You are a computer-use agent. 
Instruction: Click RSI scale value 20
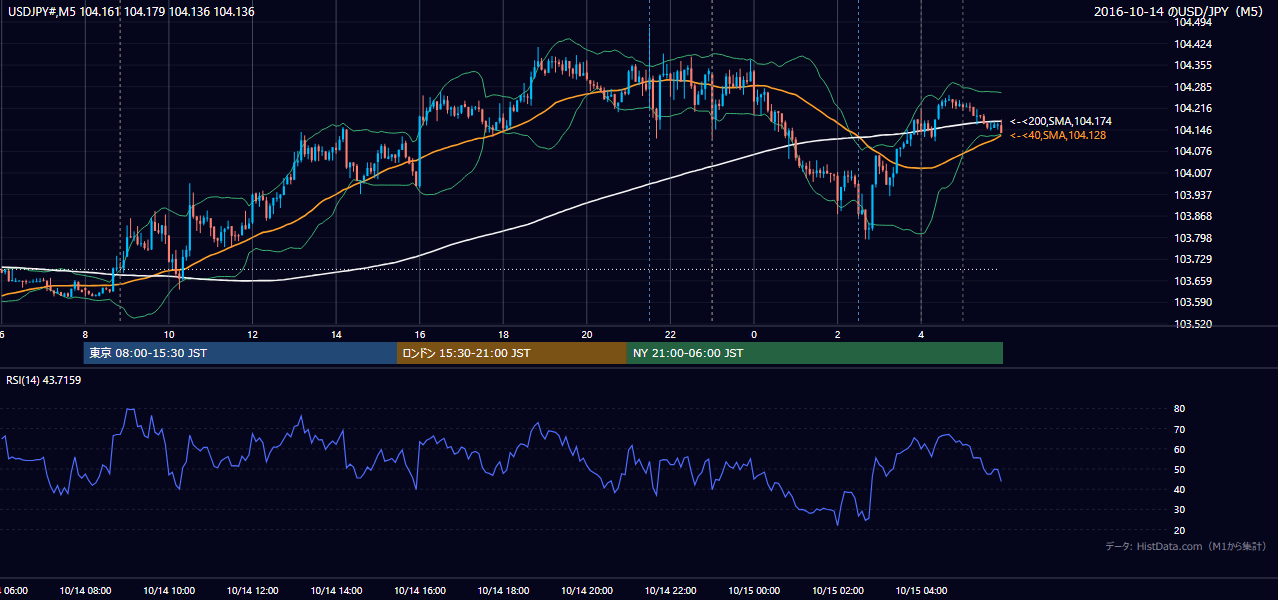pyautogui.click(x=1180, y=530)
